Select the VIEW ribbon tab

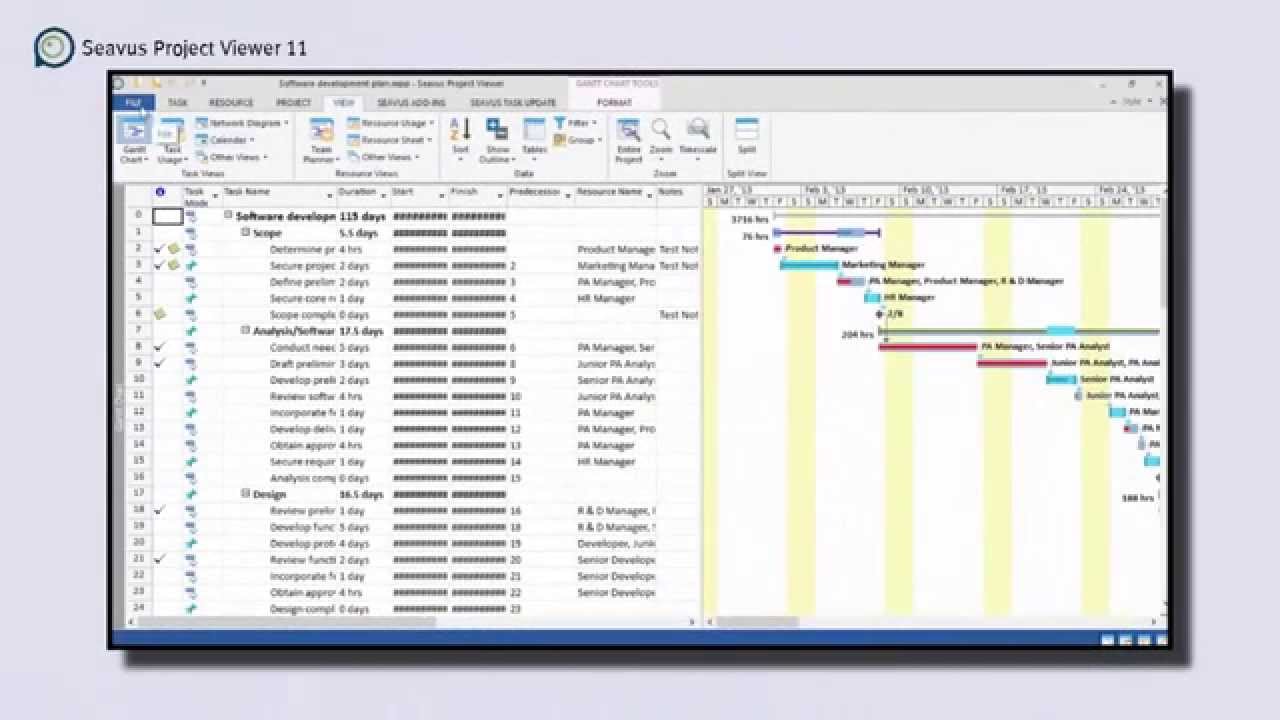point(344,102)
